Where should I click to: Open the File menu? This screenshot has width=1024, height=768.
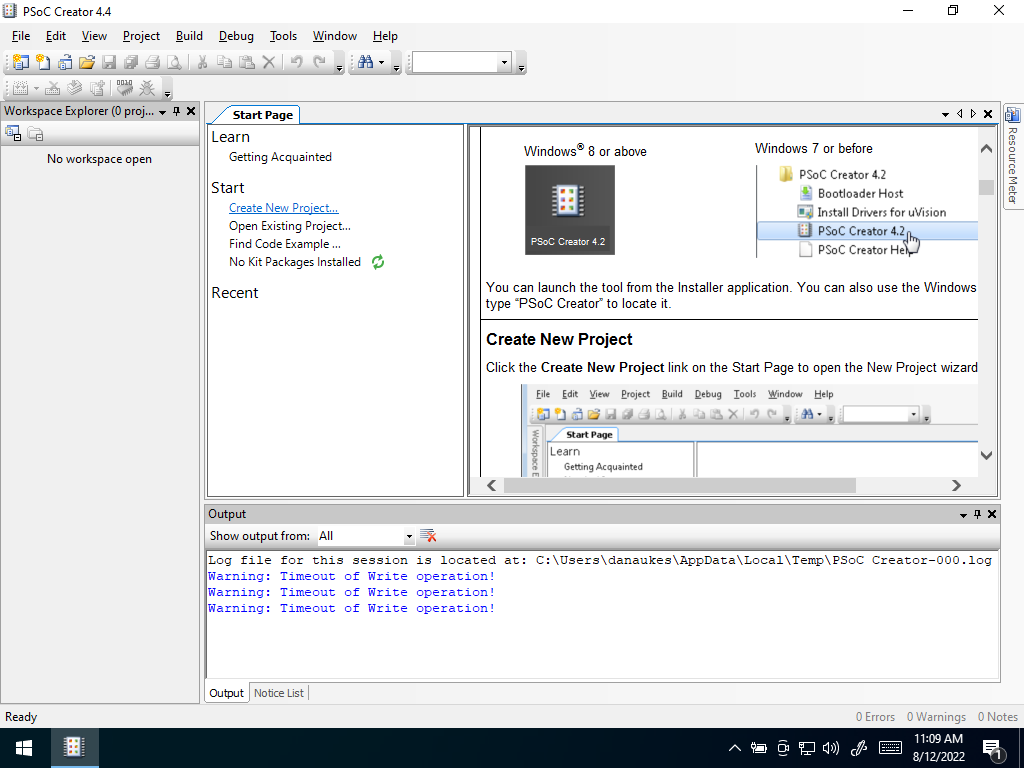coord(21,36)
